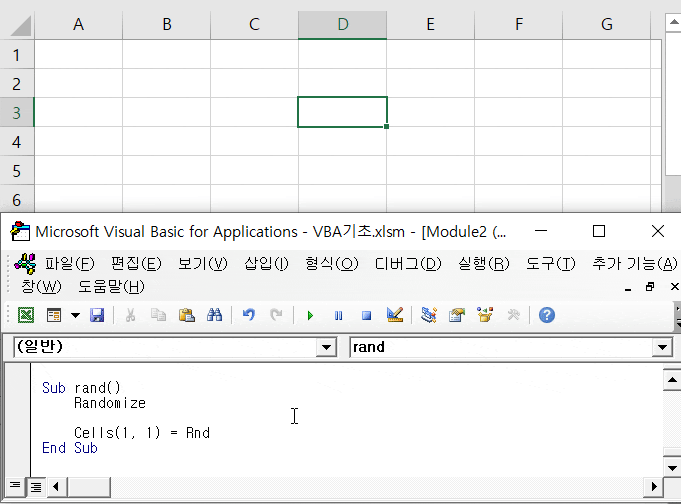Click the View Microsoft Excel toolbar icon

(26, 315)
